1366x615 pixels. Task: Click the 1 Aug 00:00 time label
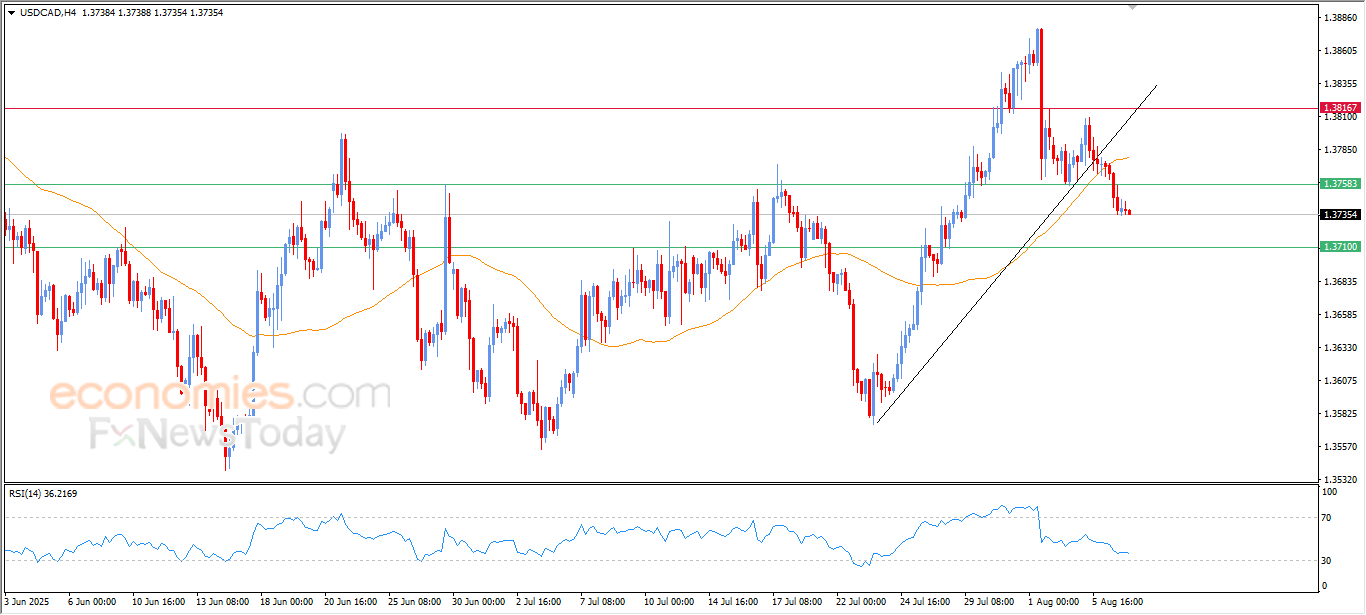click(x=1056, y=602)
